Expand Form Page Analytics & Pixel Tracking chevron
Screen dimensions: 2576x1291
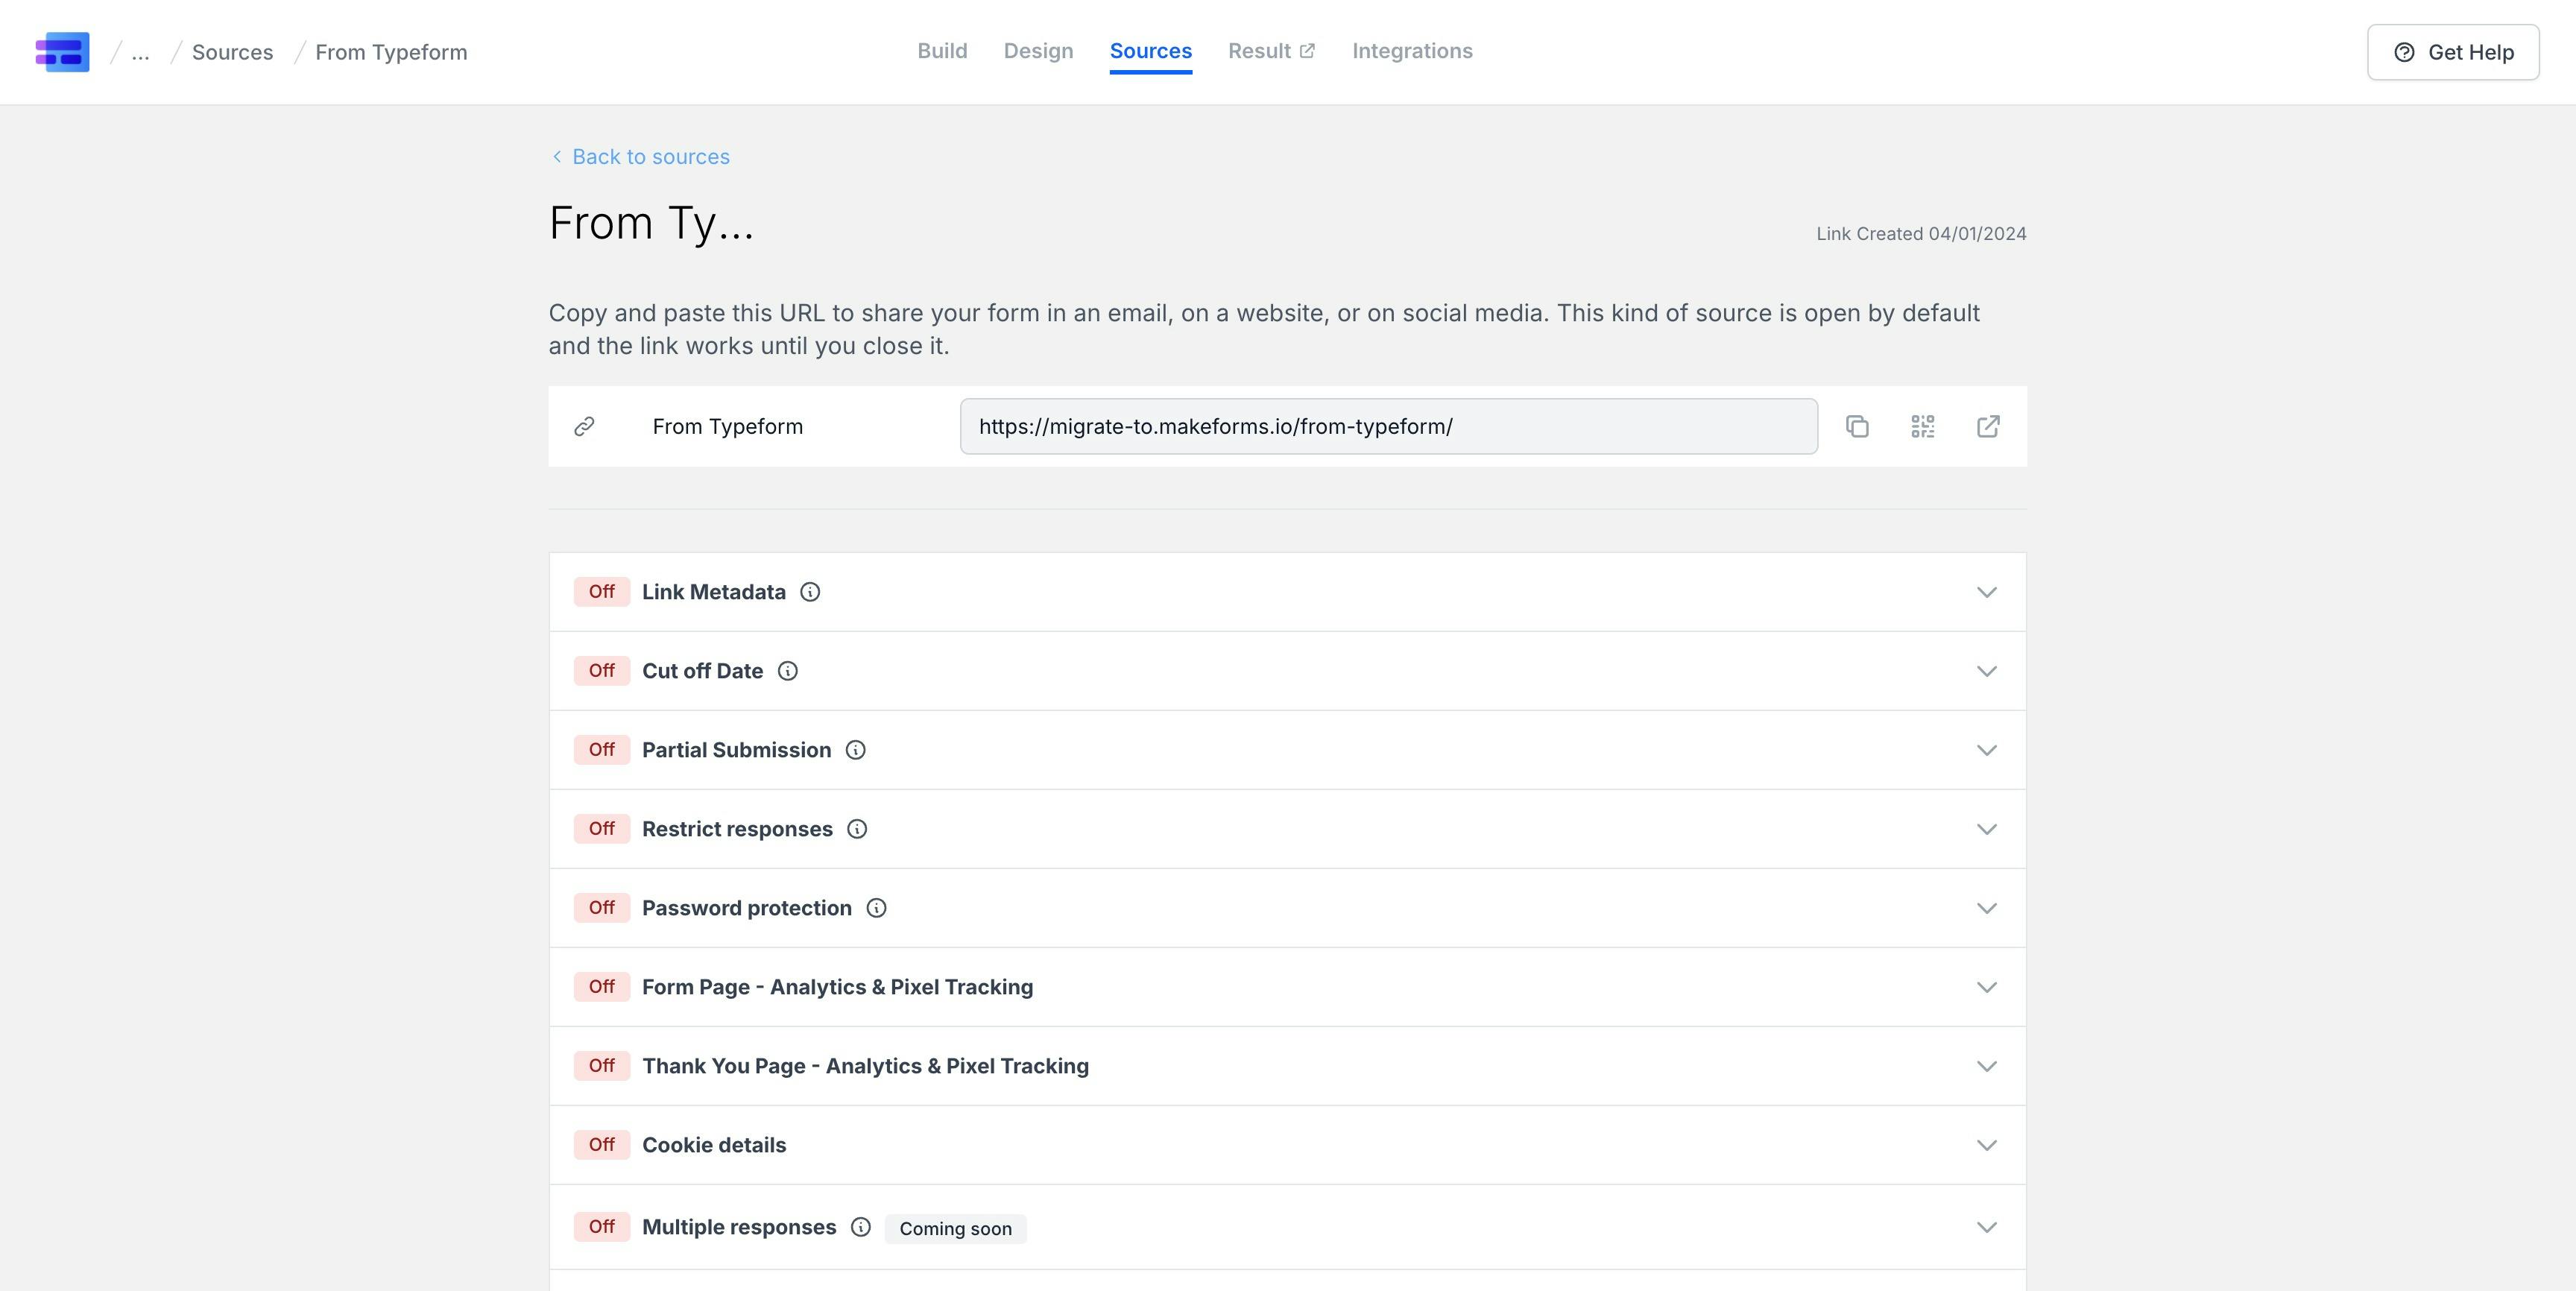[x=1987, y=987]
